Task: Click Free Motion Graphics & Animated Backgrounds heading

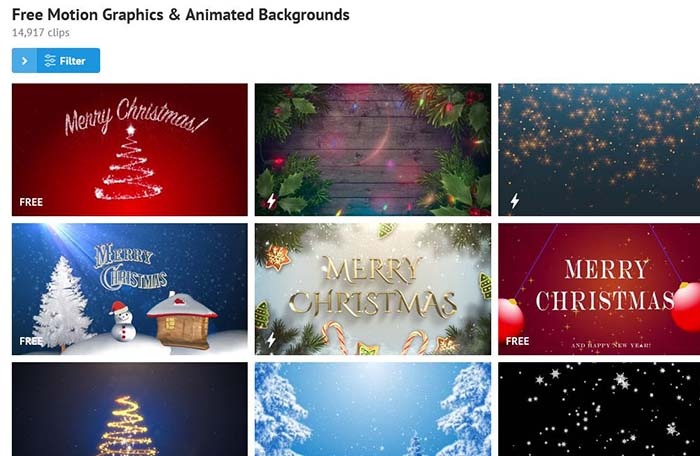Action: tap(180, 15)
